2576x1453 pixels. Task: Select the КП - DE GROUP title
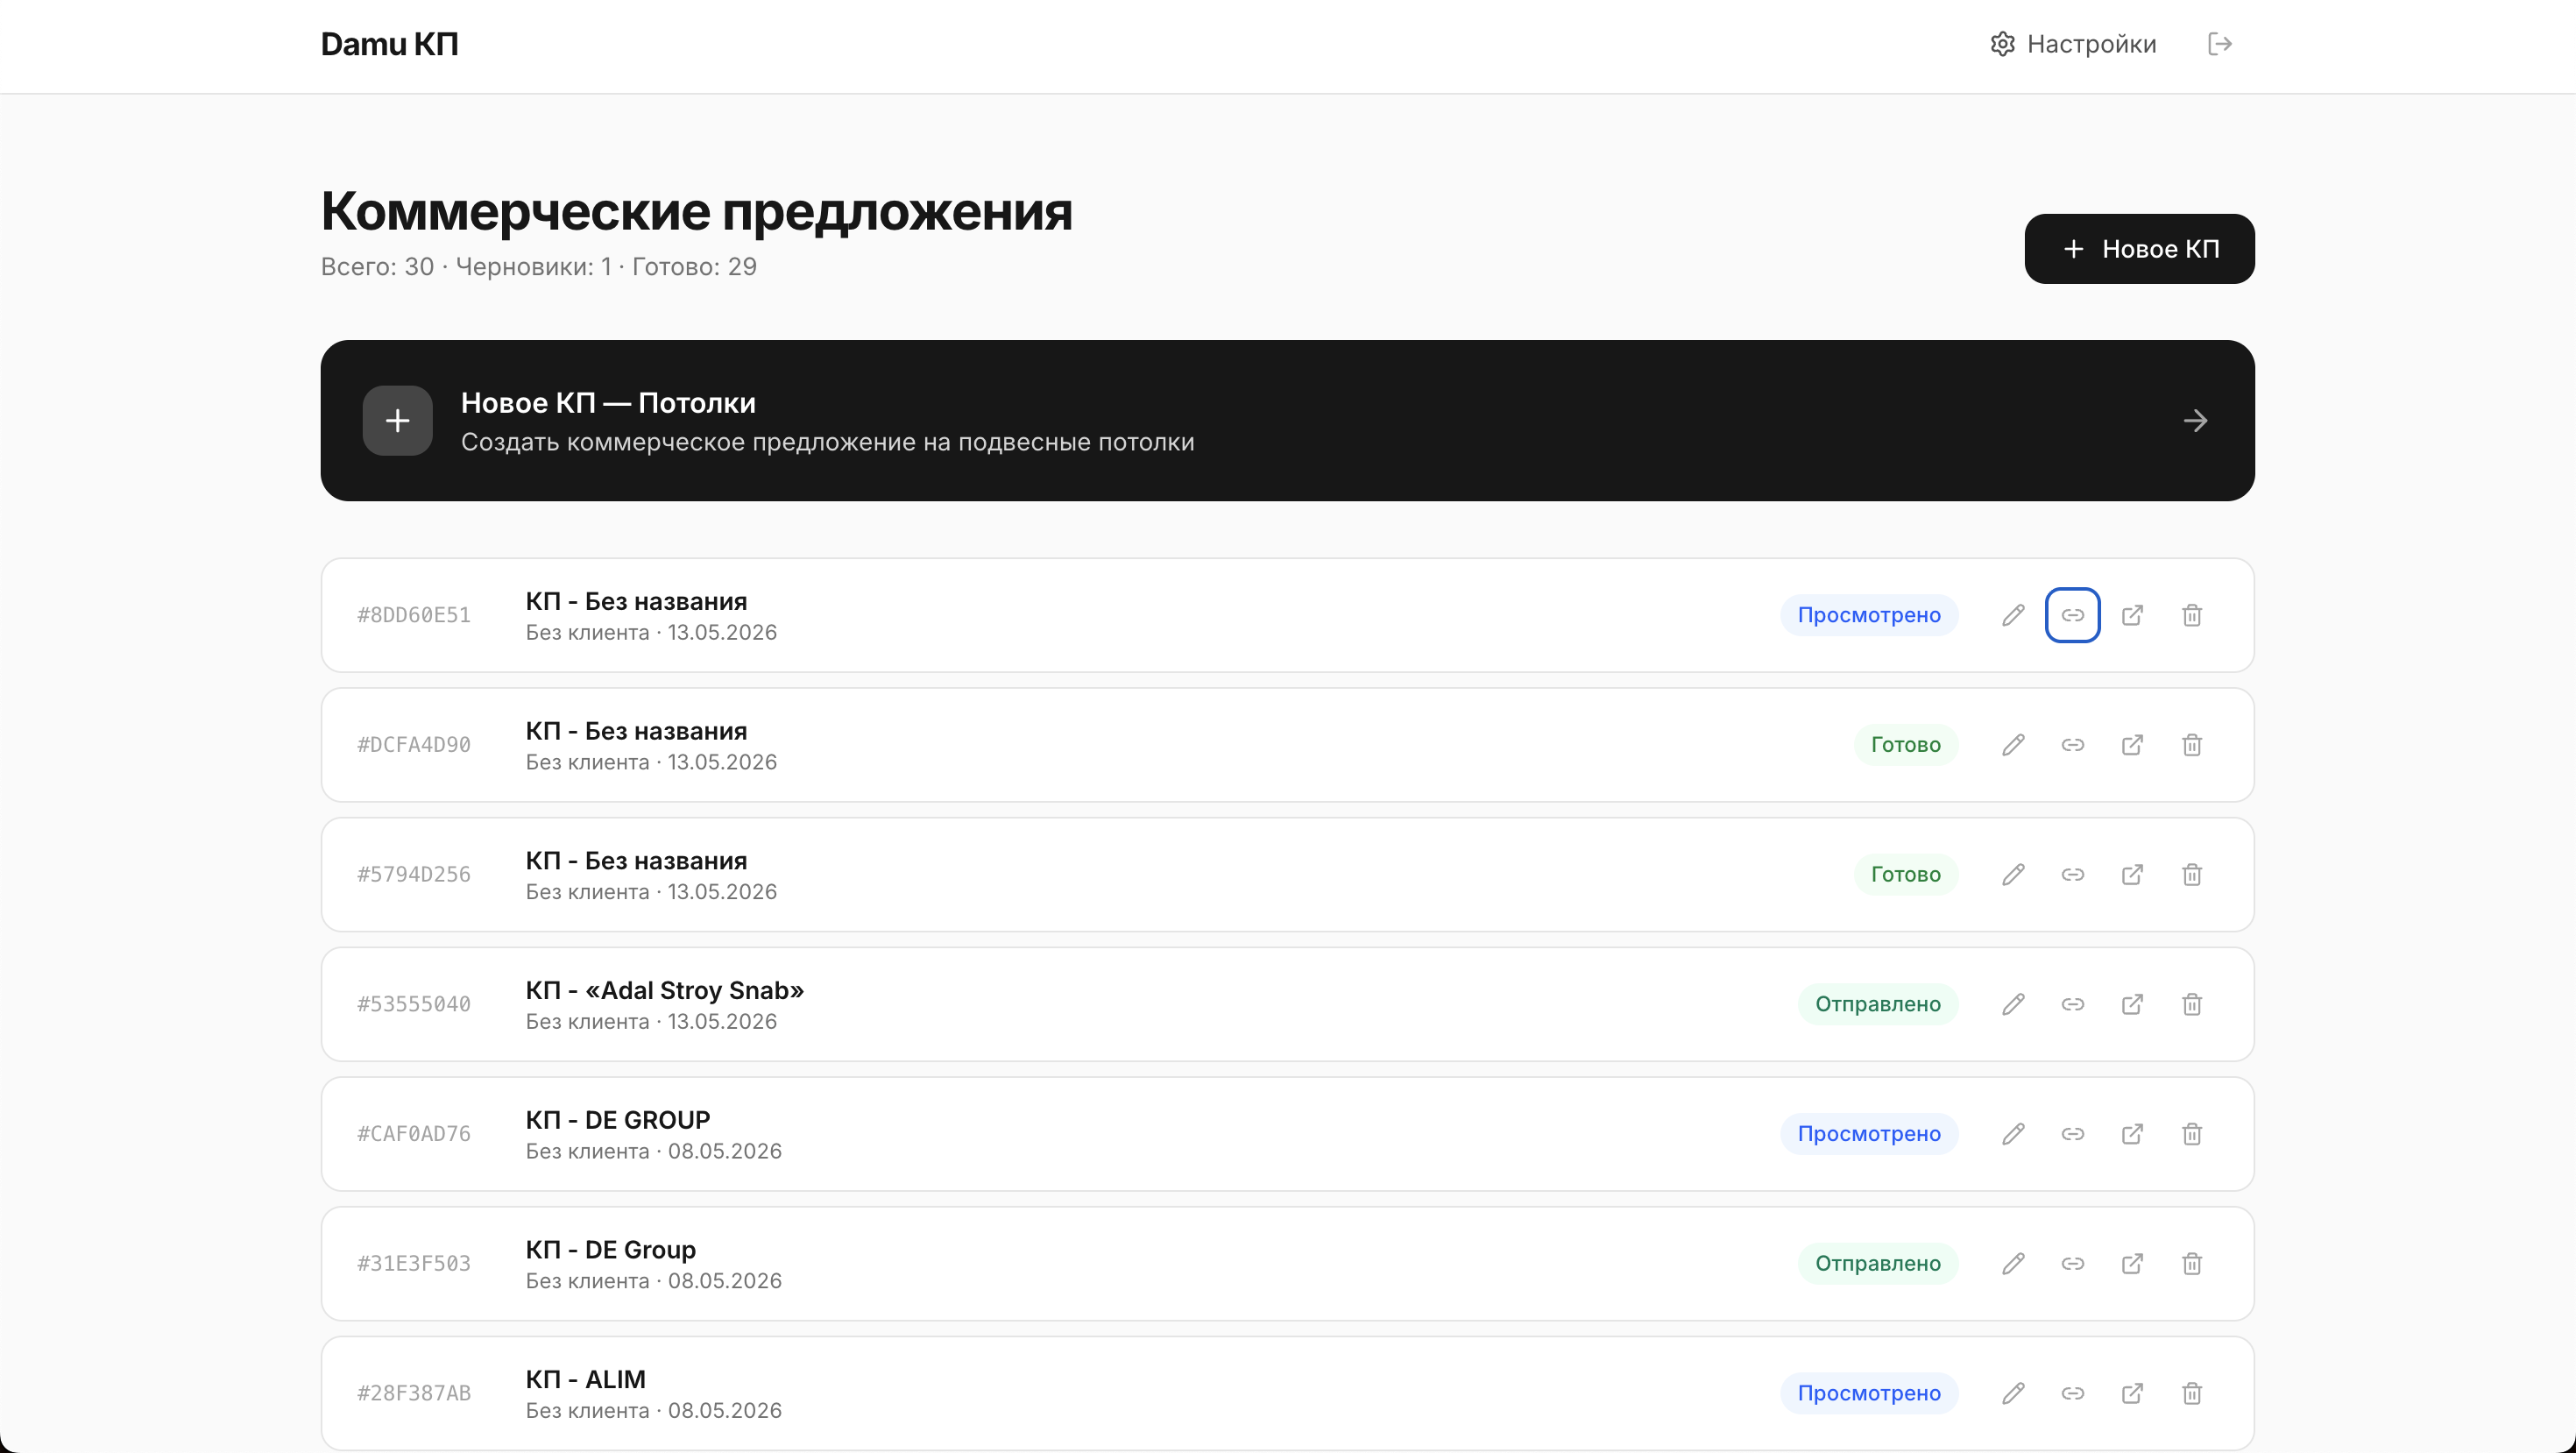pos(618,1120)
